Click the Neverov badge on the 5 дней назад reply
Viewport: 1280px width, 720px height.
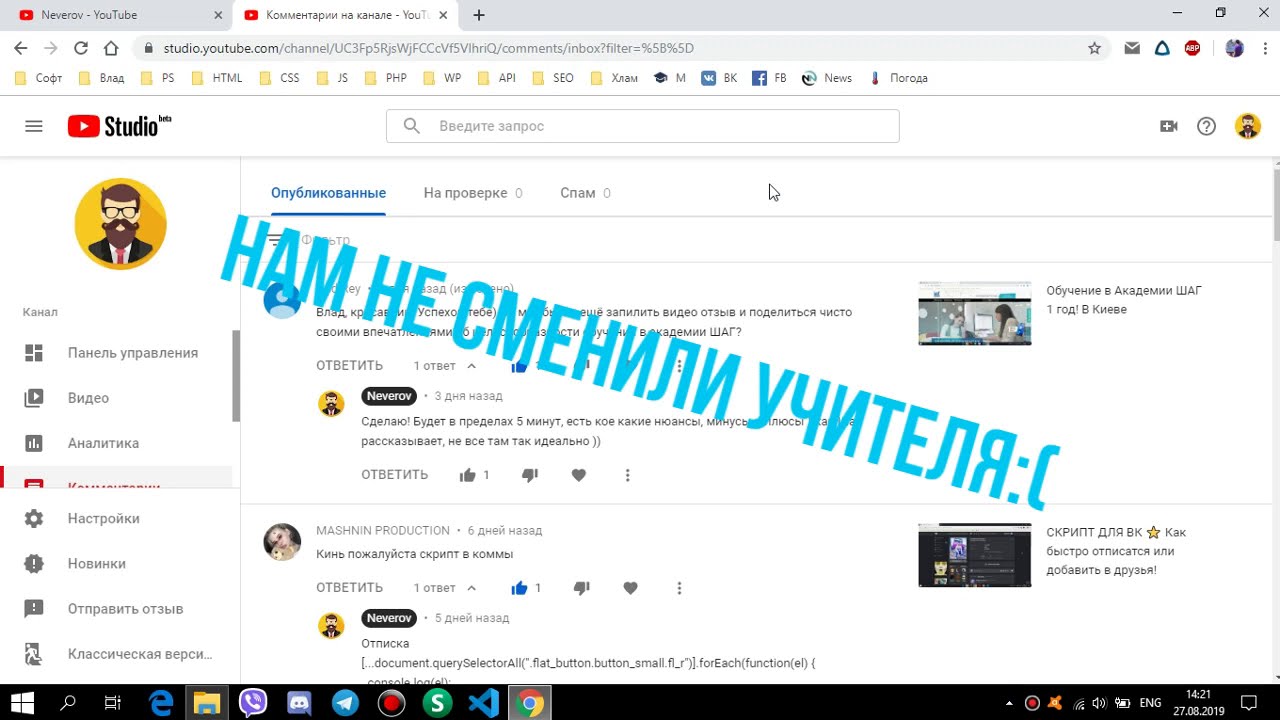pyautogui.click(x=389, y=618)
